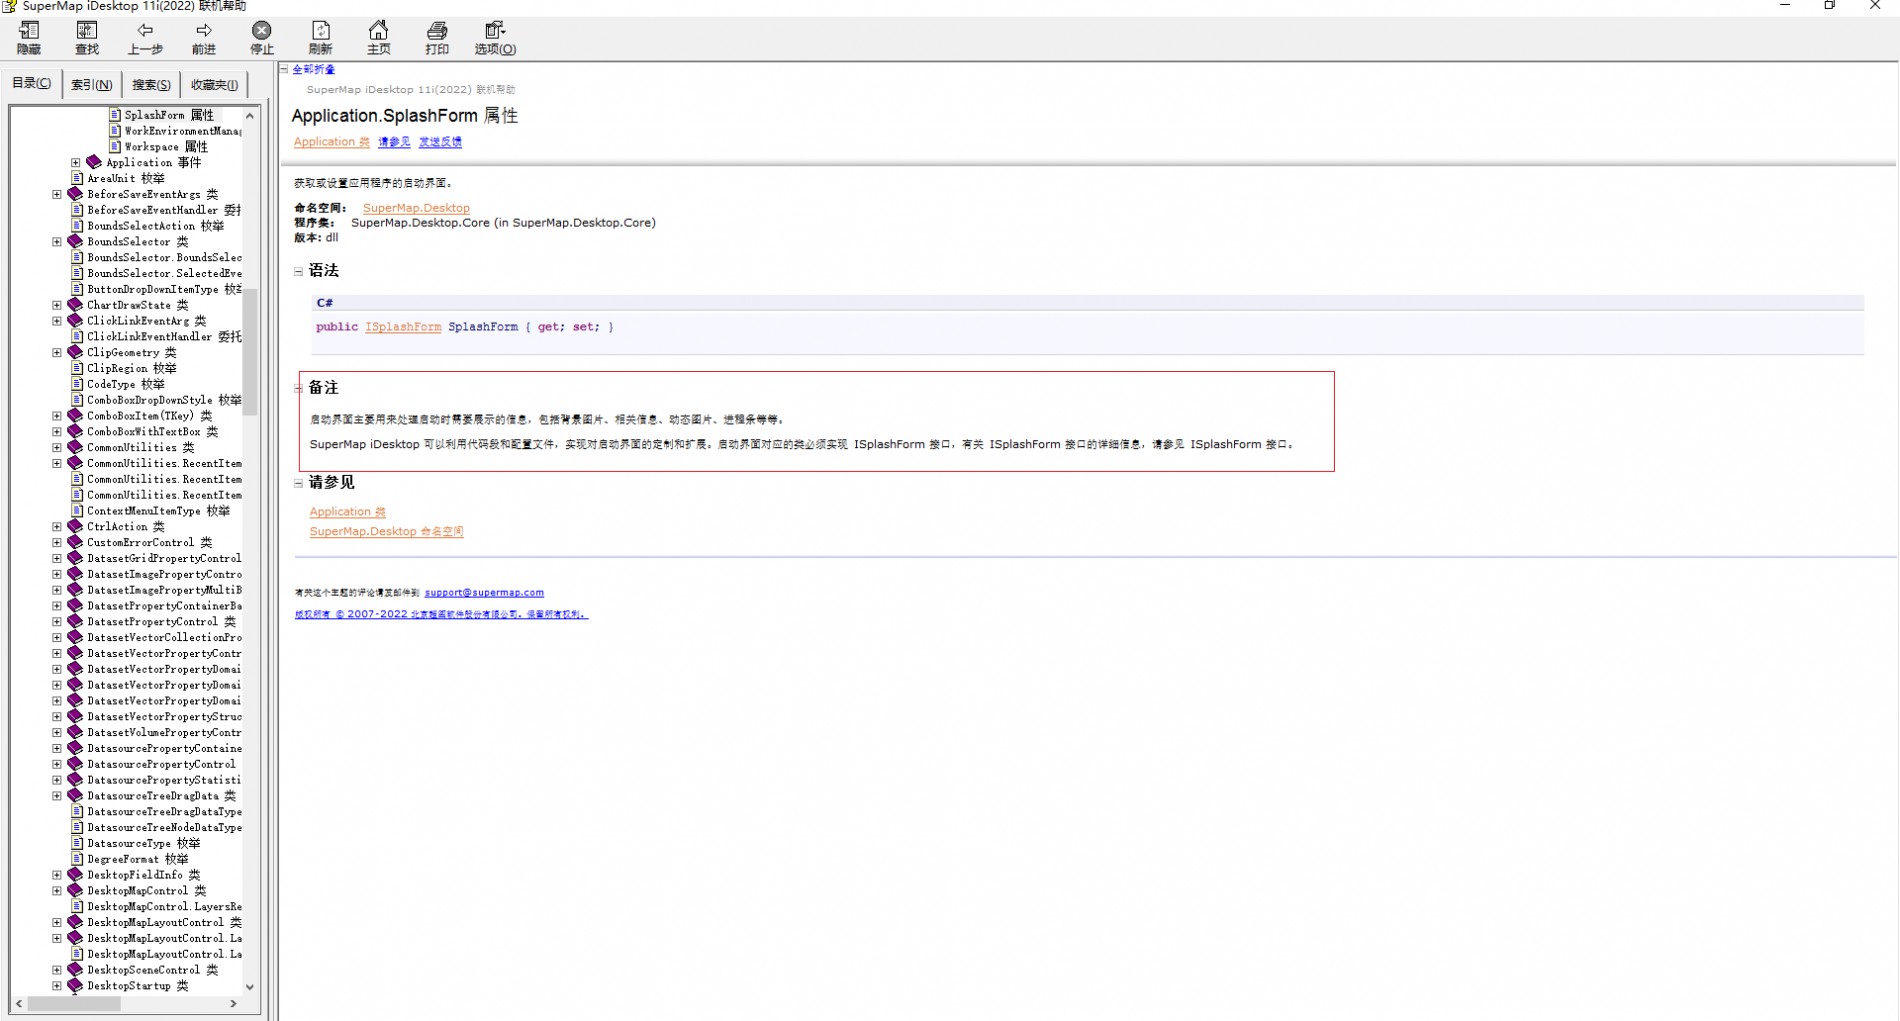Open the ISplashForm type link in syntax
Image resolution: width=1900 pixels, height=1021 pixels.
pos(403,327)
